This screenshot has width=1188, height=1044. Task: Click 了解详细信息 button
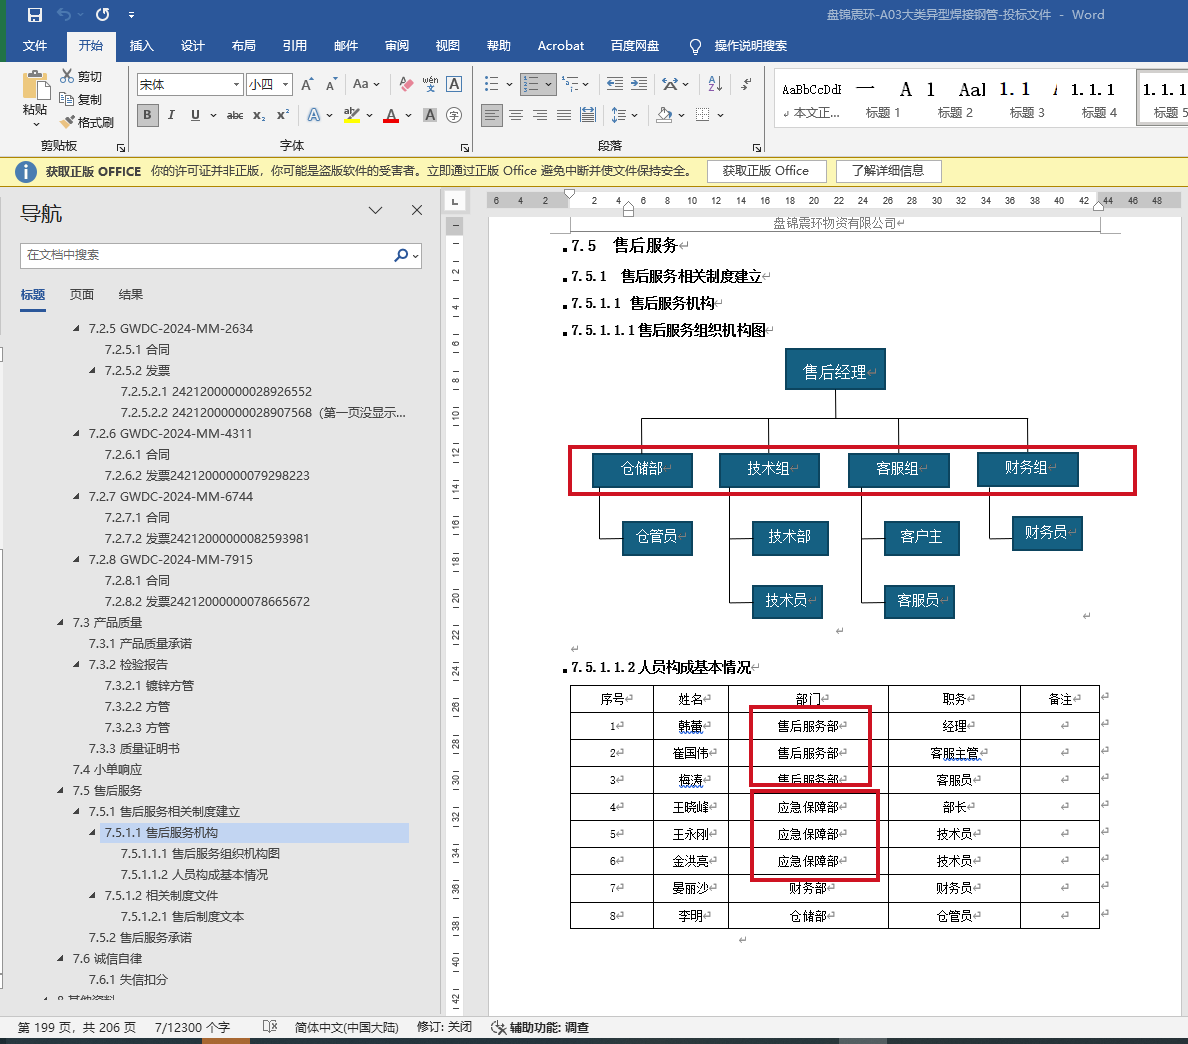coord(888,171)
